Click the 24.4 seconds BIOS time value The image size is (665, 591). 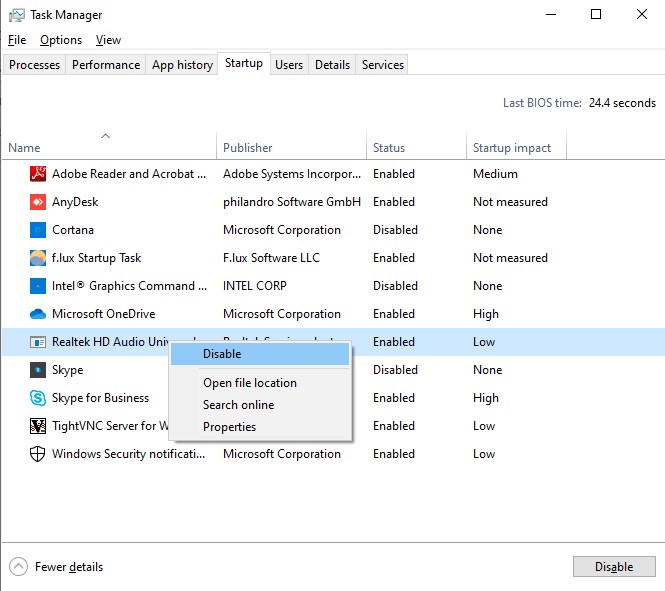coord(622,103)
